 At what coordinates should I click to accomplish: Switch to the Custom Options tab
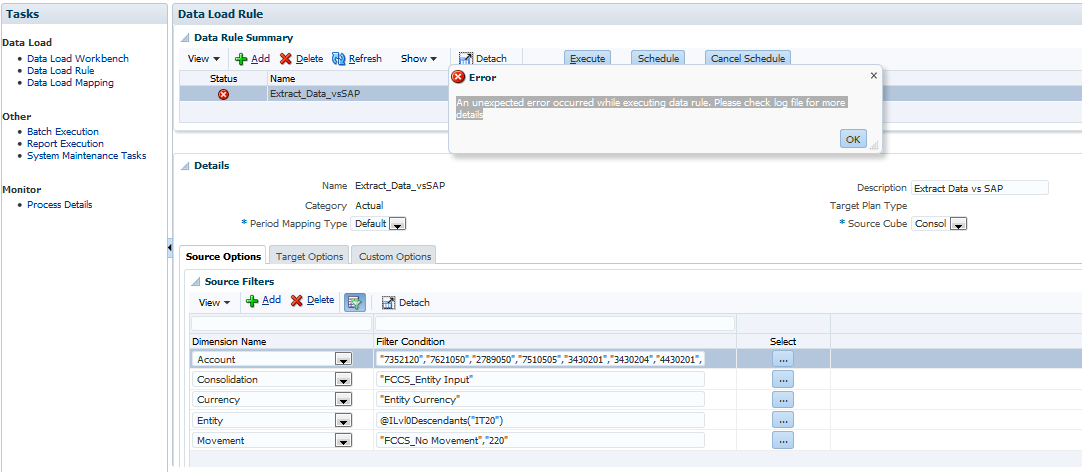395,256
